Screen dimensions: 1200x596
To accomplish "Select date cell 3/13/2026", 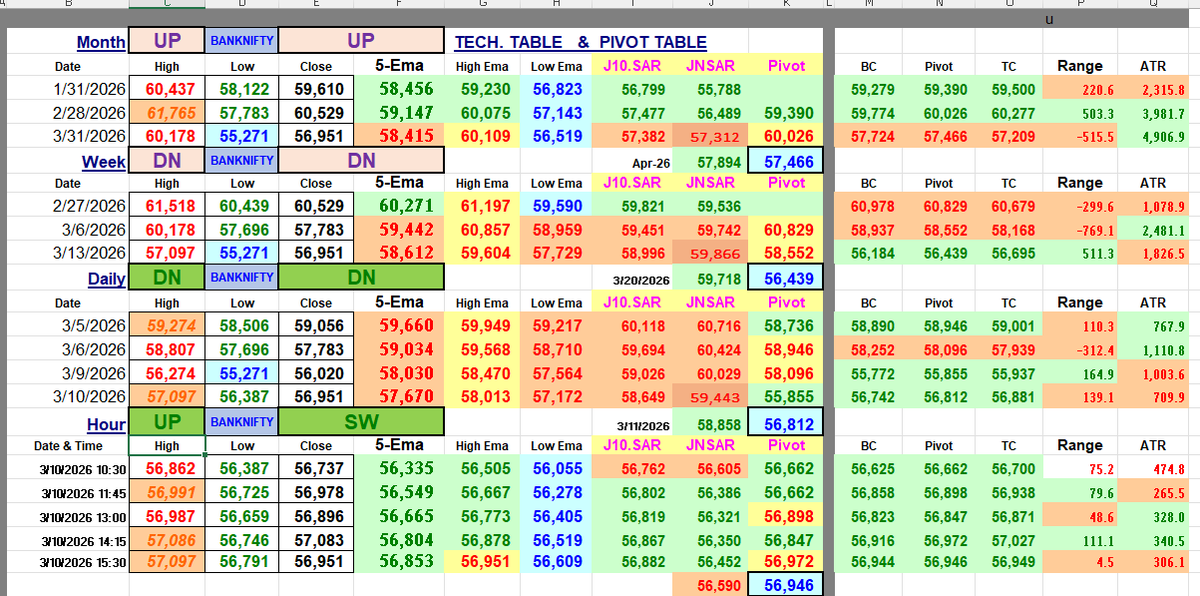I will click(67, 254).
